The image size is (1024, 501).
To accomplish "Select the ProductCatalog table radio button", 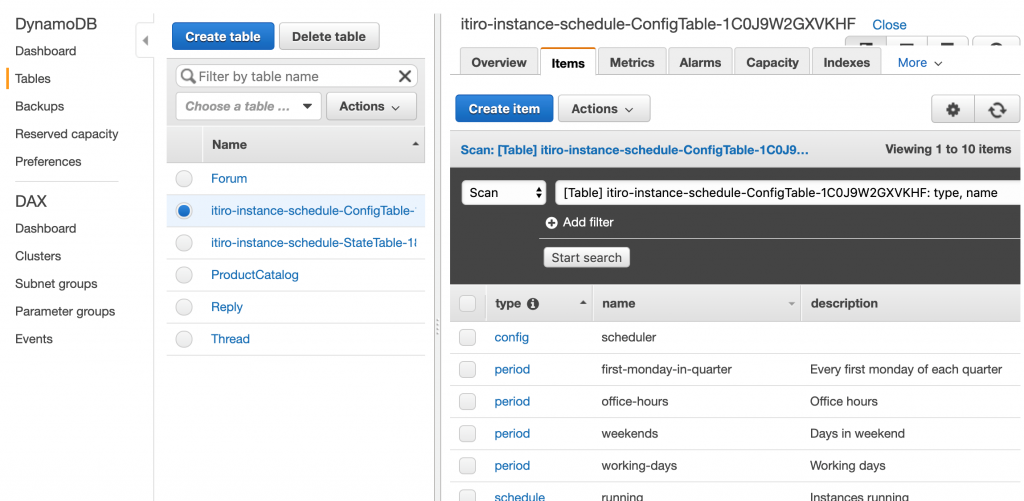I will coord(183,275).
